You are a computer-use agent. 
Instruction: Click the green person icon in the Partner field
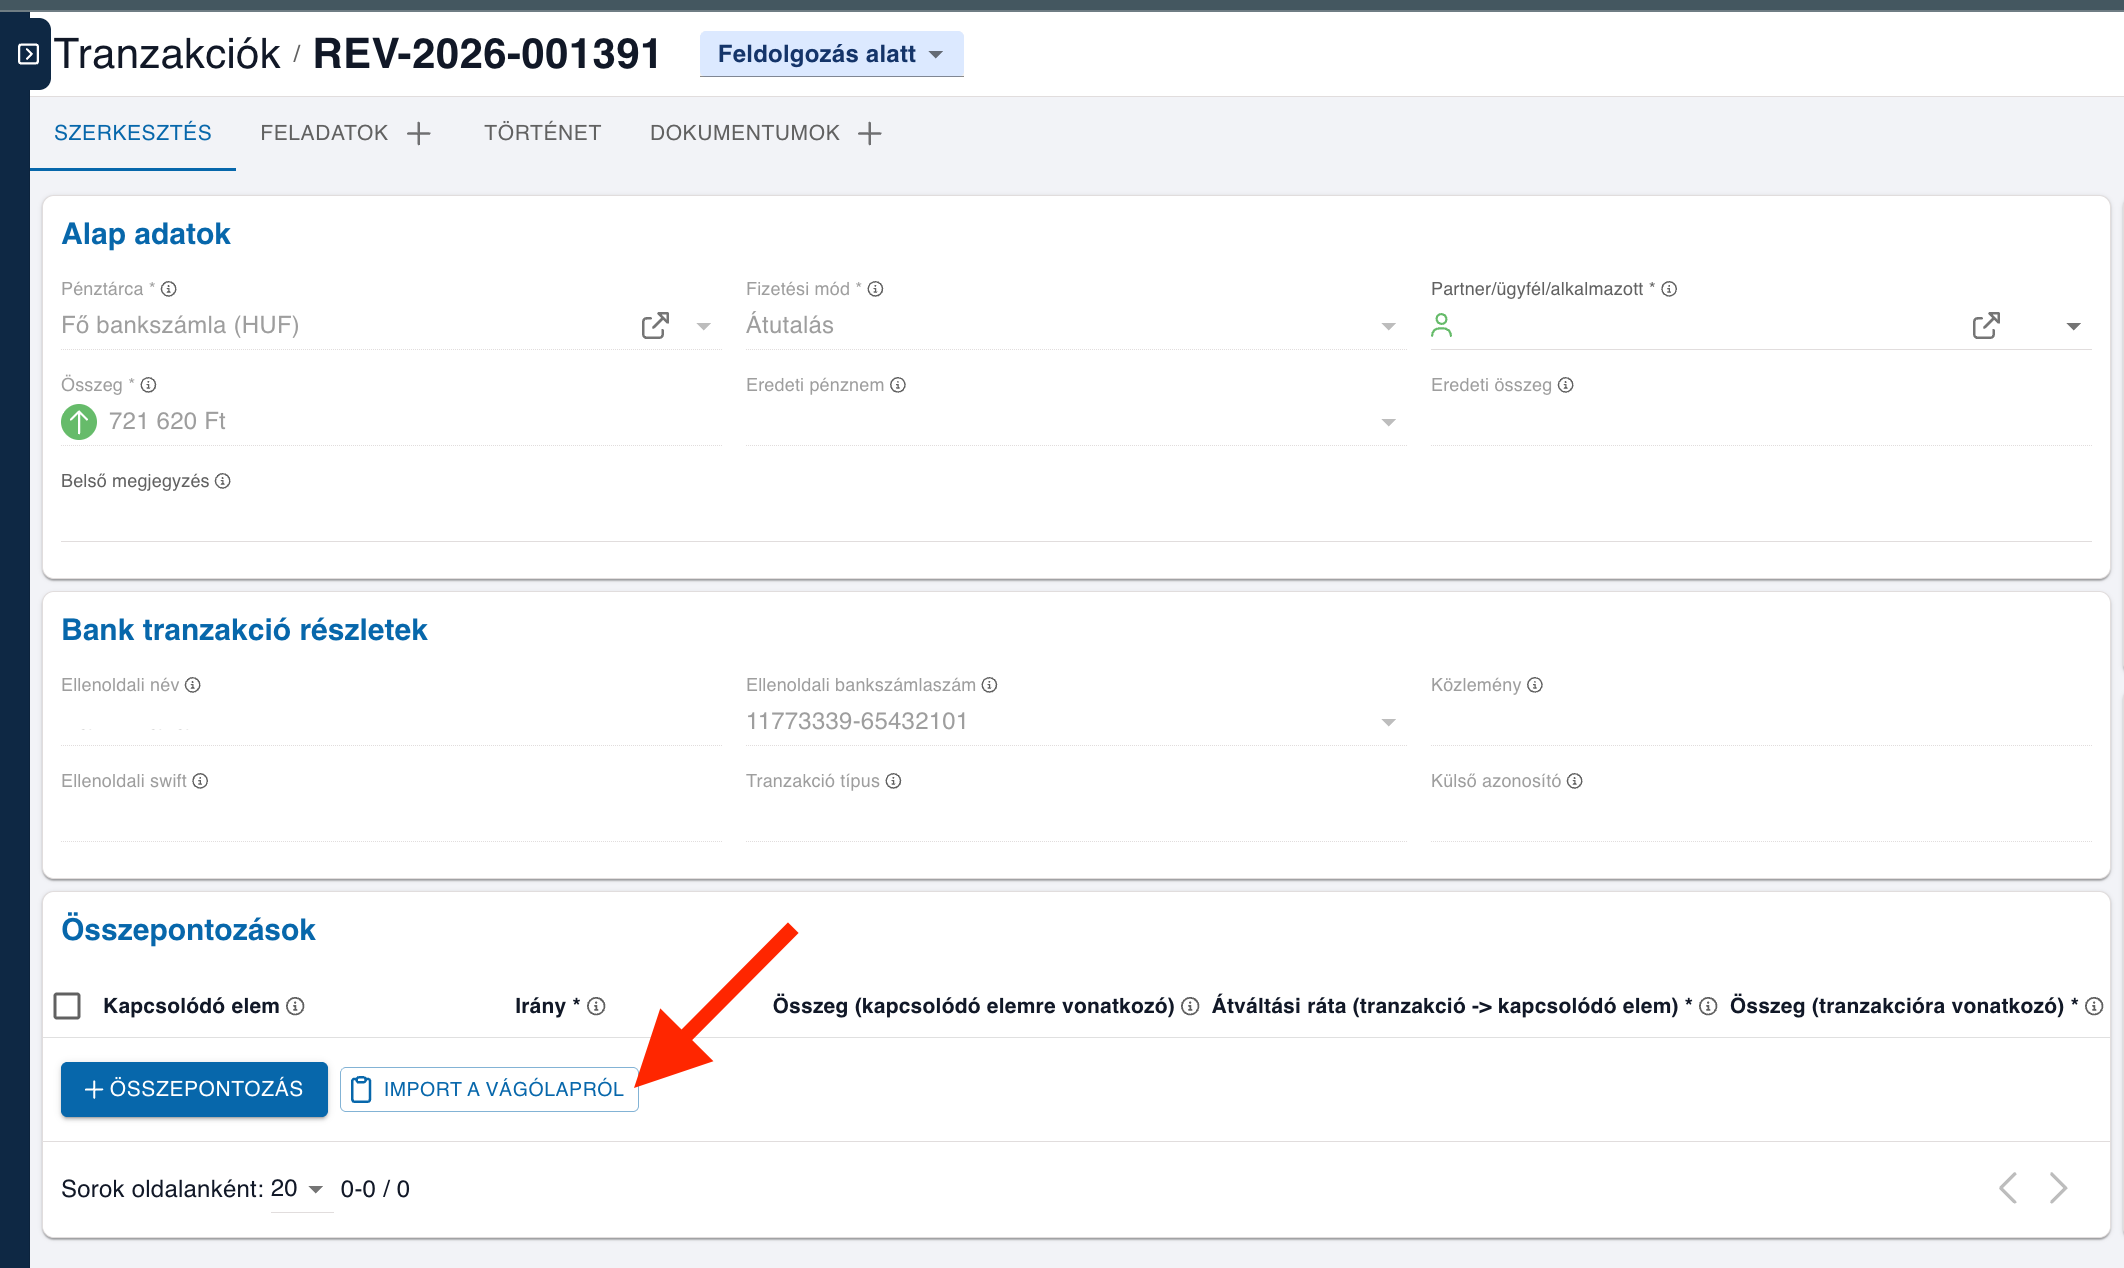coord(1441,325)
